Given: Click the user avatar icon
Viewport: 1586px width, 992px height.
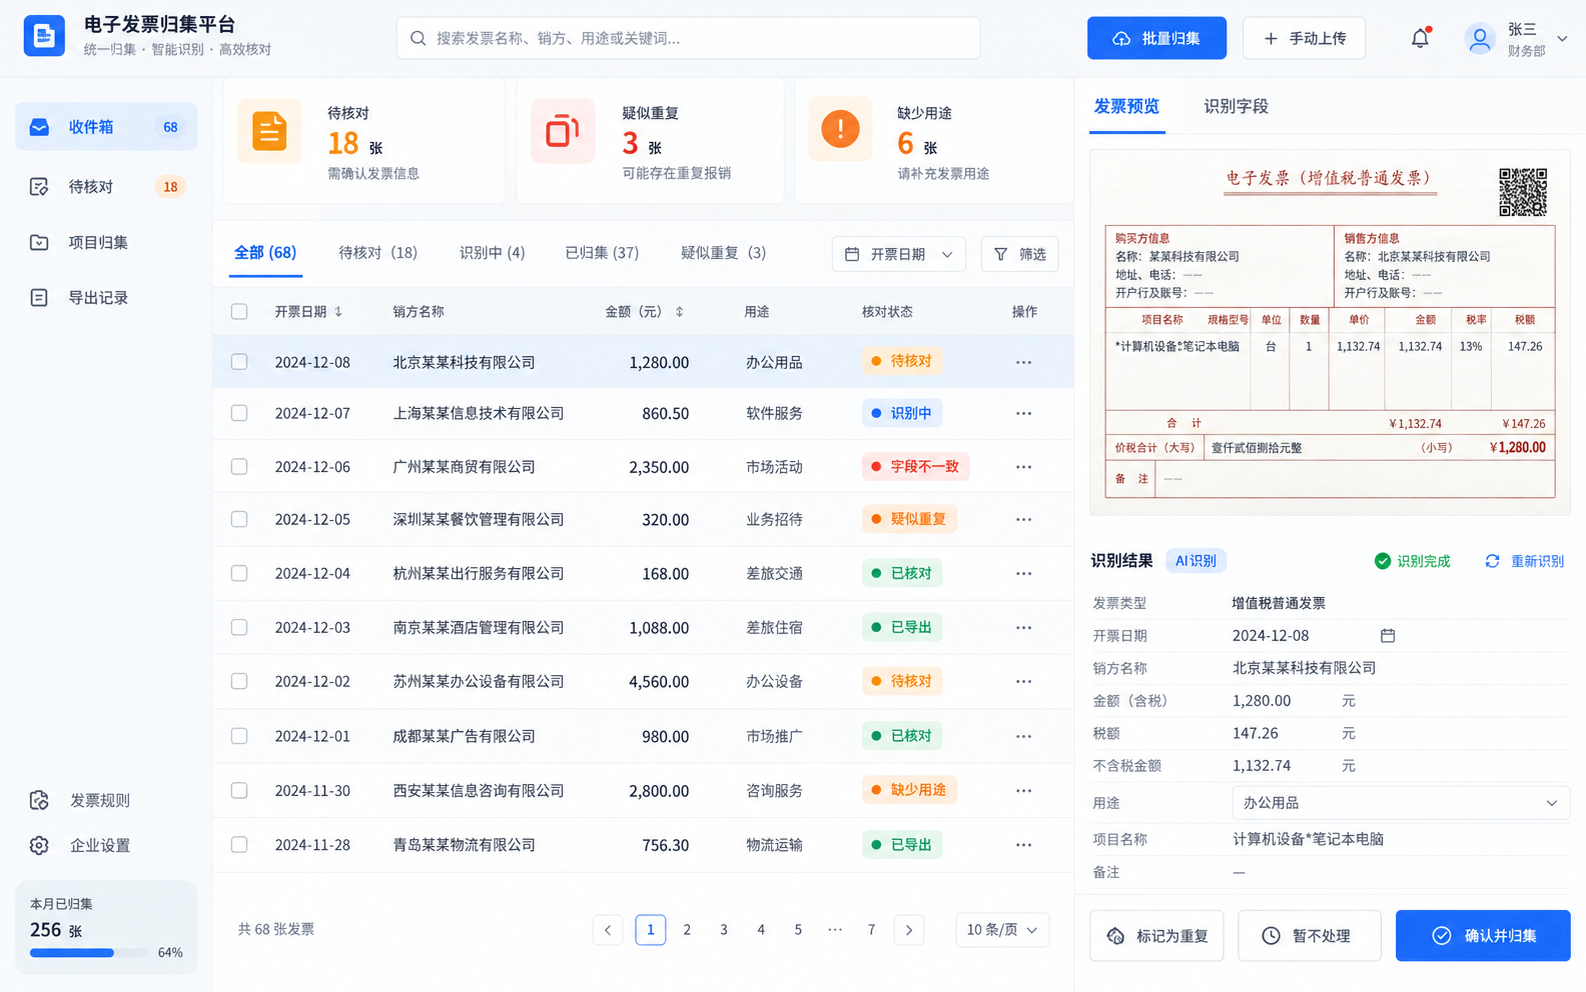Looking at the screenshot, I should [x=1479, y=39].
